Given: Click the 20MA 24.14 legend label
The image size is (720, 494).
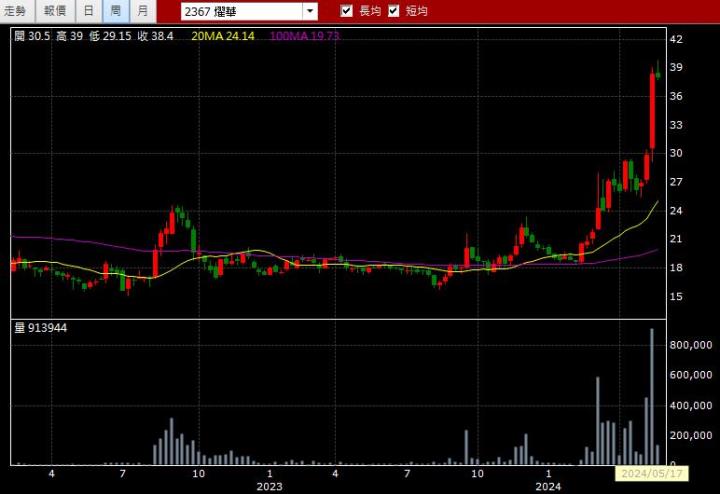Looking at the screenshot, I should tap(222, 36).
